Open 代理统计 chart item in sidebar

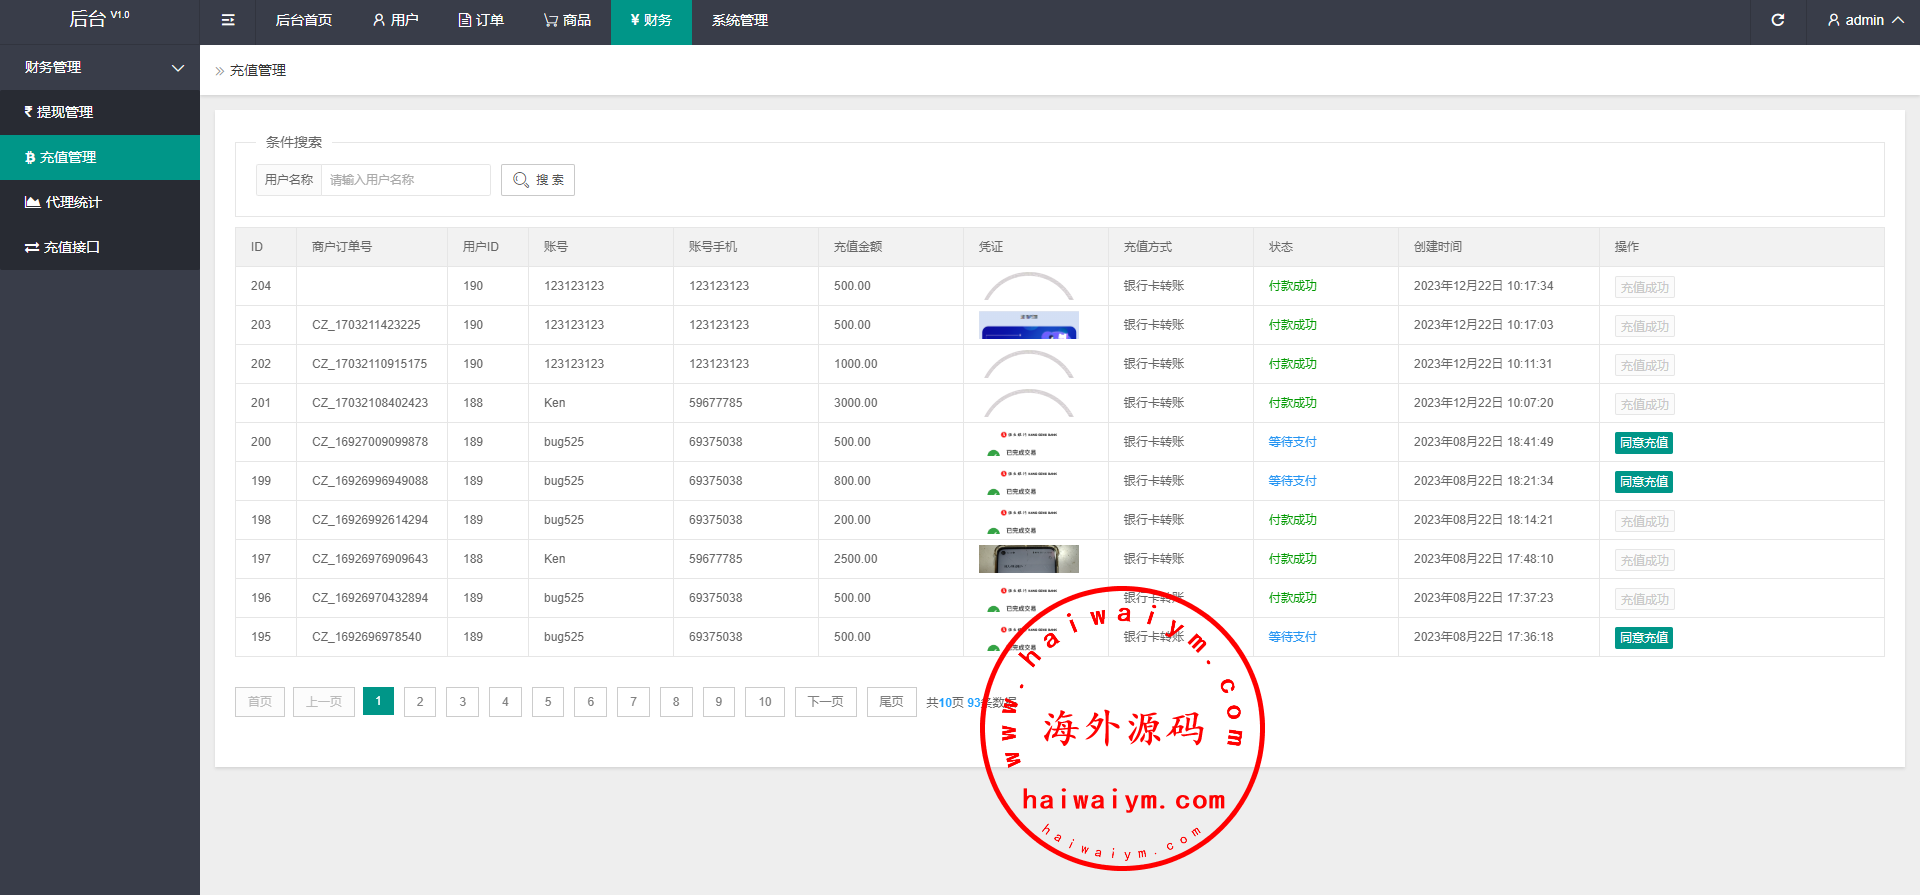(100, 202)
